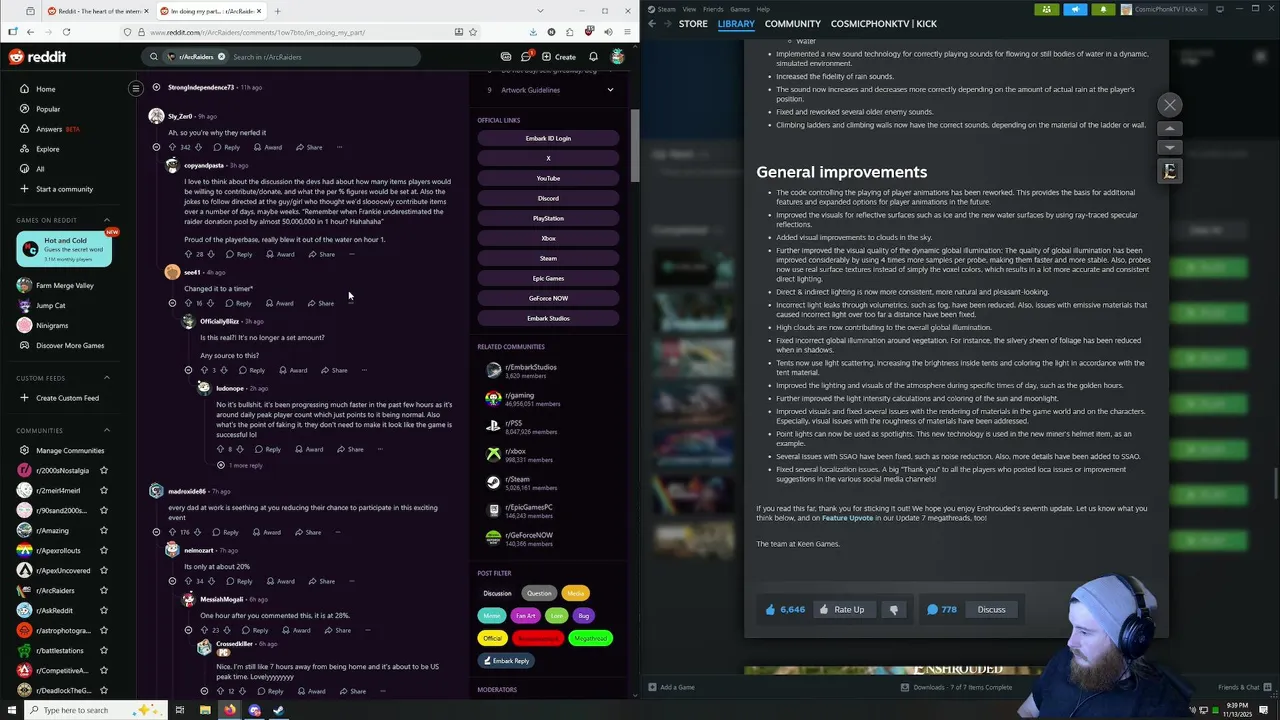Open Steam View menu
Image resolution: width=1280 pixels, height=720 pixels.
689,9
